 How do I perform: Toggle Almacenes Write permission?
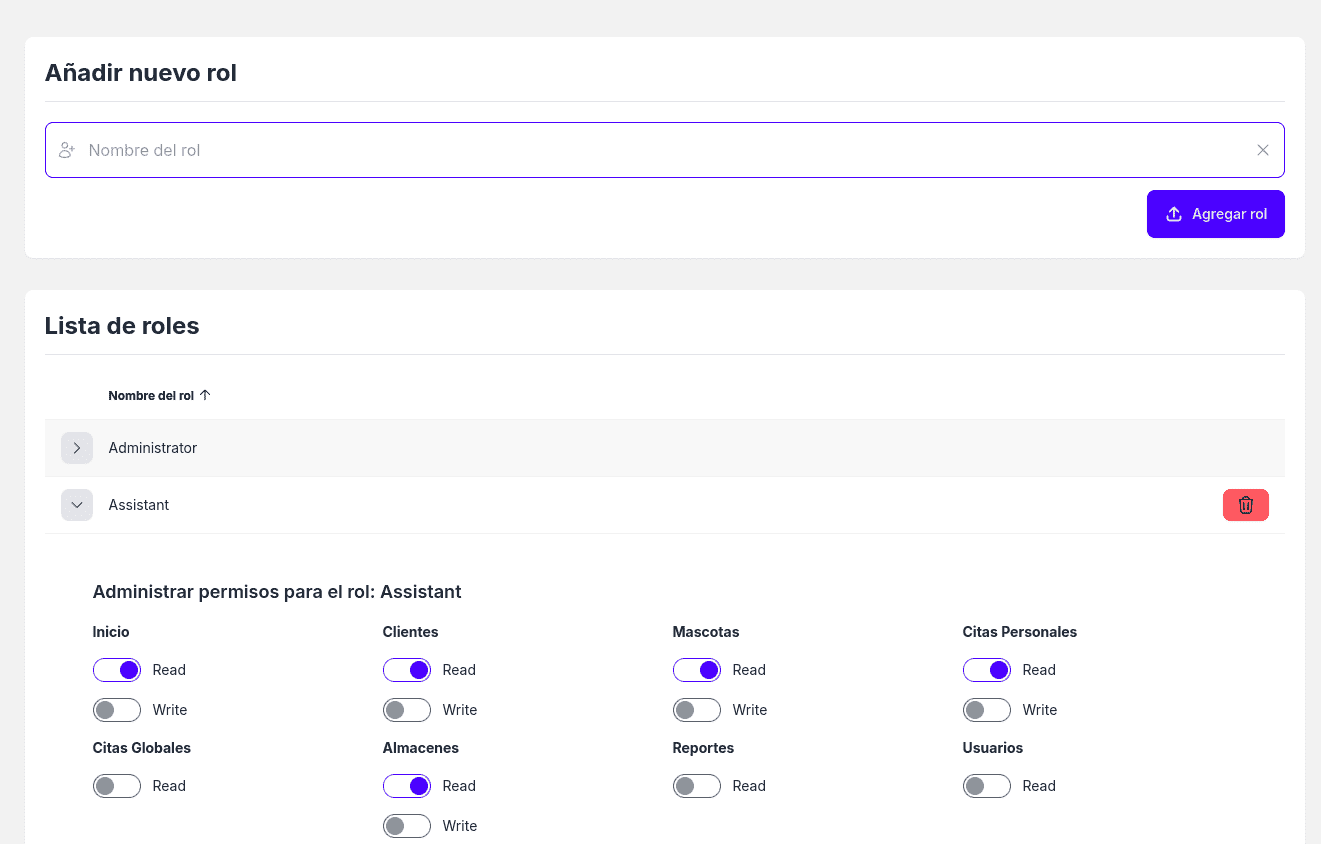pyautogui.click(x=407, y=826)
